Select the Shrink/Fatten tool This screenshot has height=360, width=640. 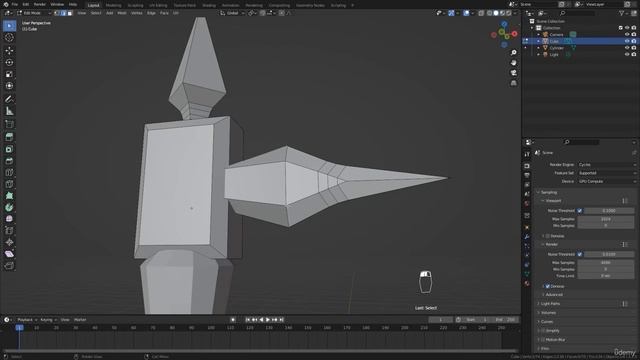9,242
